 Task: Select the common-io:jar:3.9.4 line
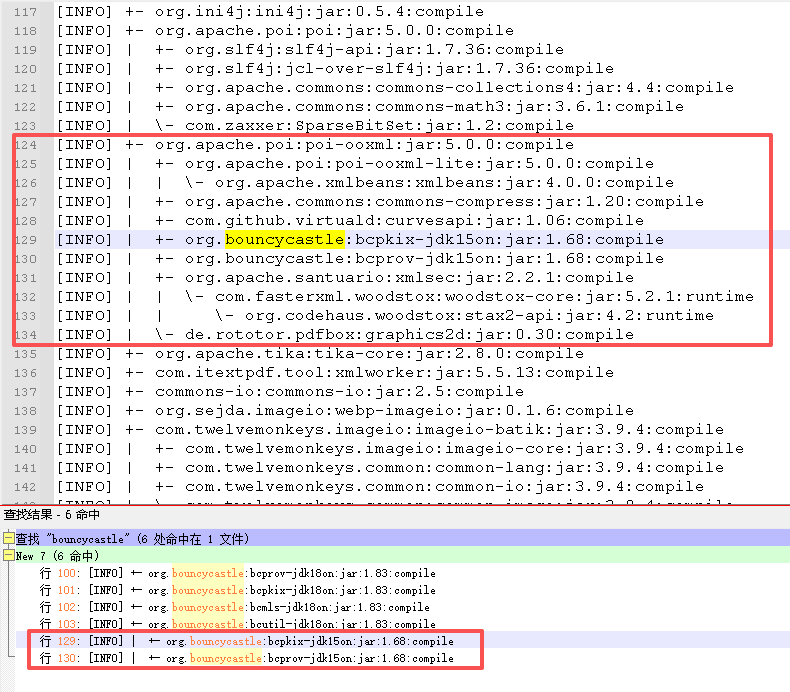pyautogui.click(x=380, y=487)
